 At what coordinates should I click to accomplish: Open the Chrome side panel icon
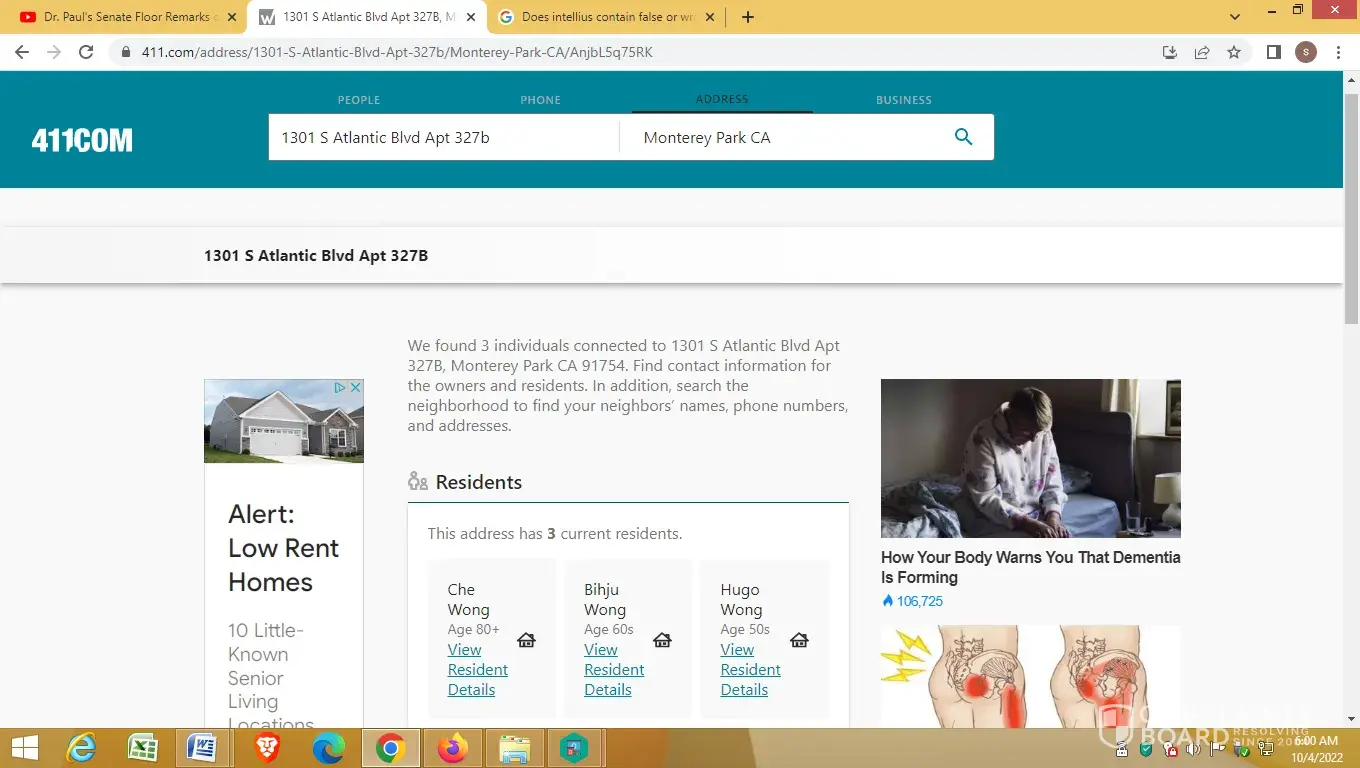[x=1273, y=52]
